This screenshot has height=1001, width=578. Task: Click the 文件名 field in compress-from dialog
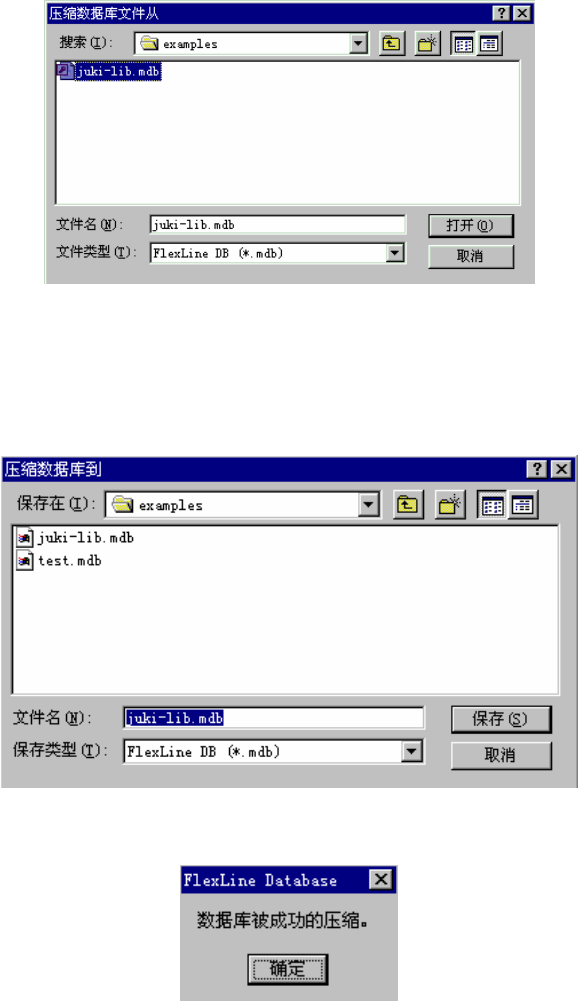coord(277,225)
